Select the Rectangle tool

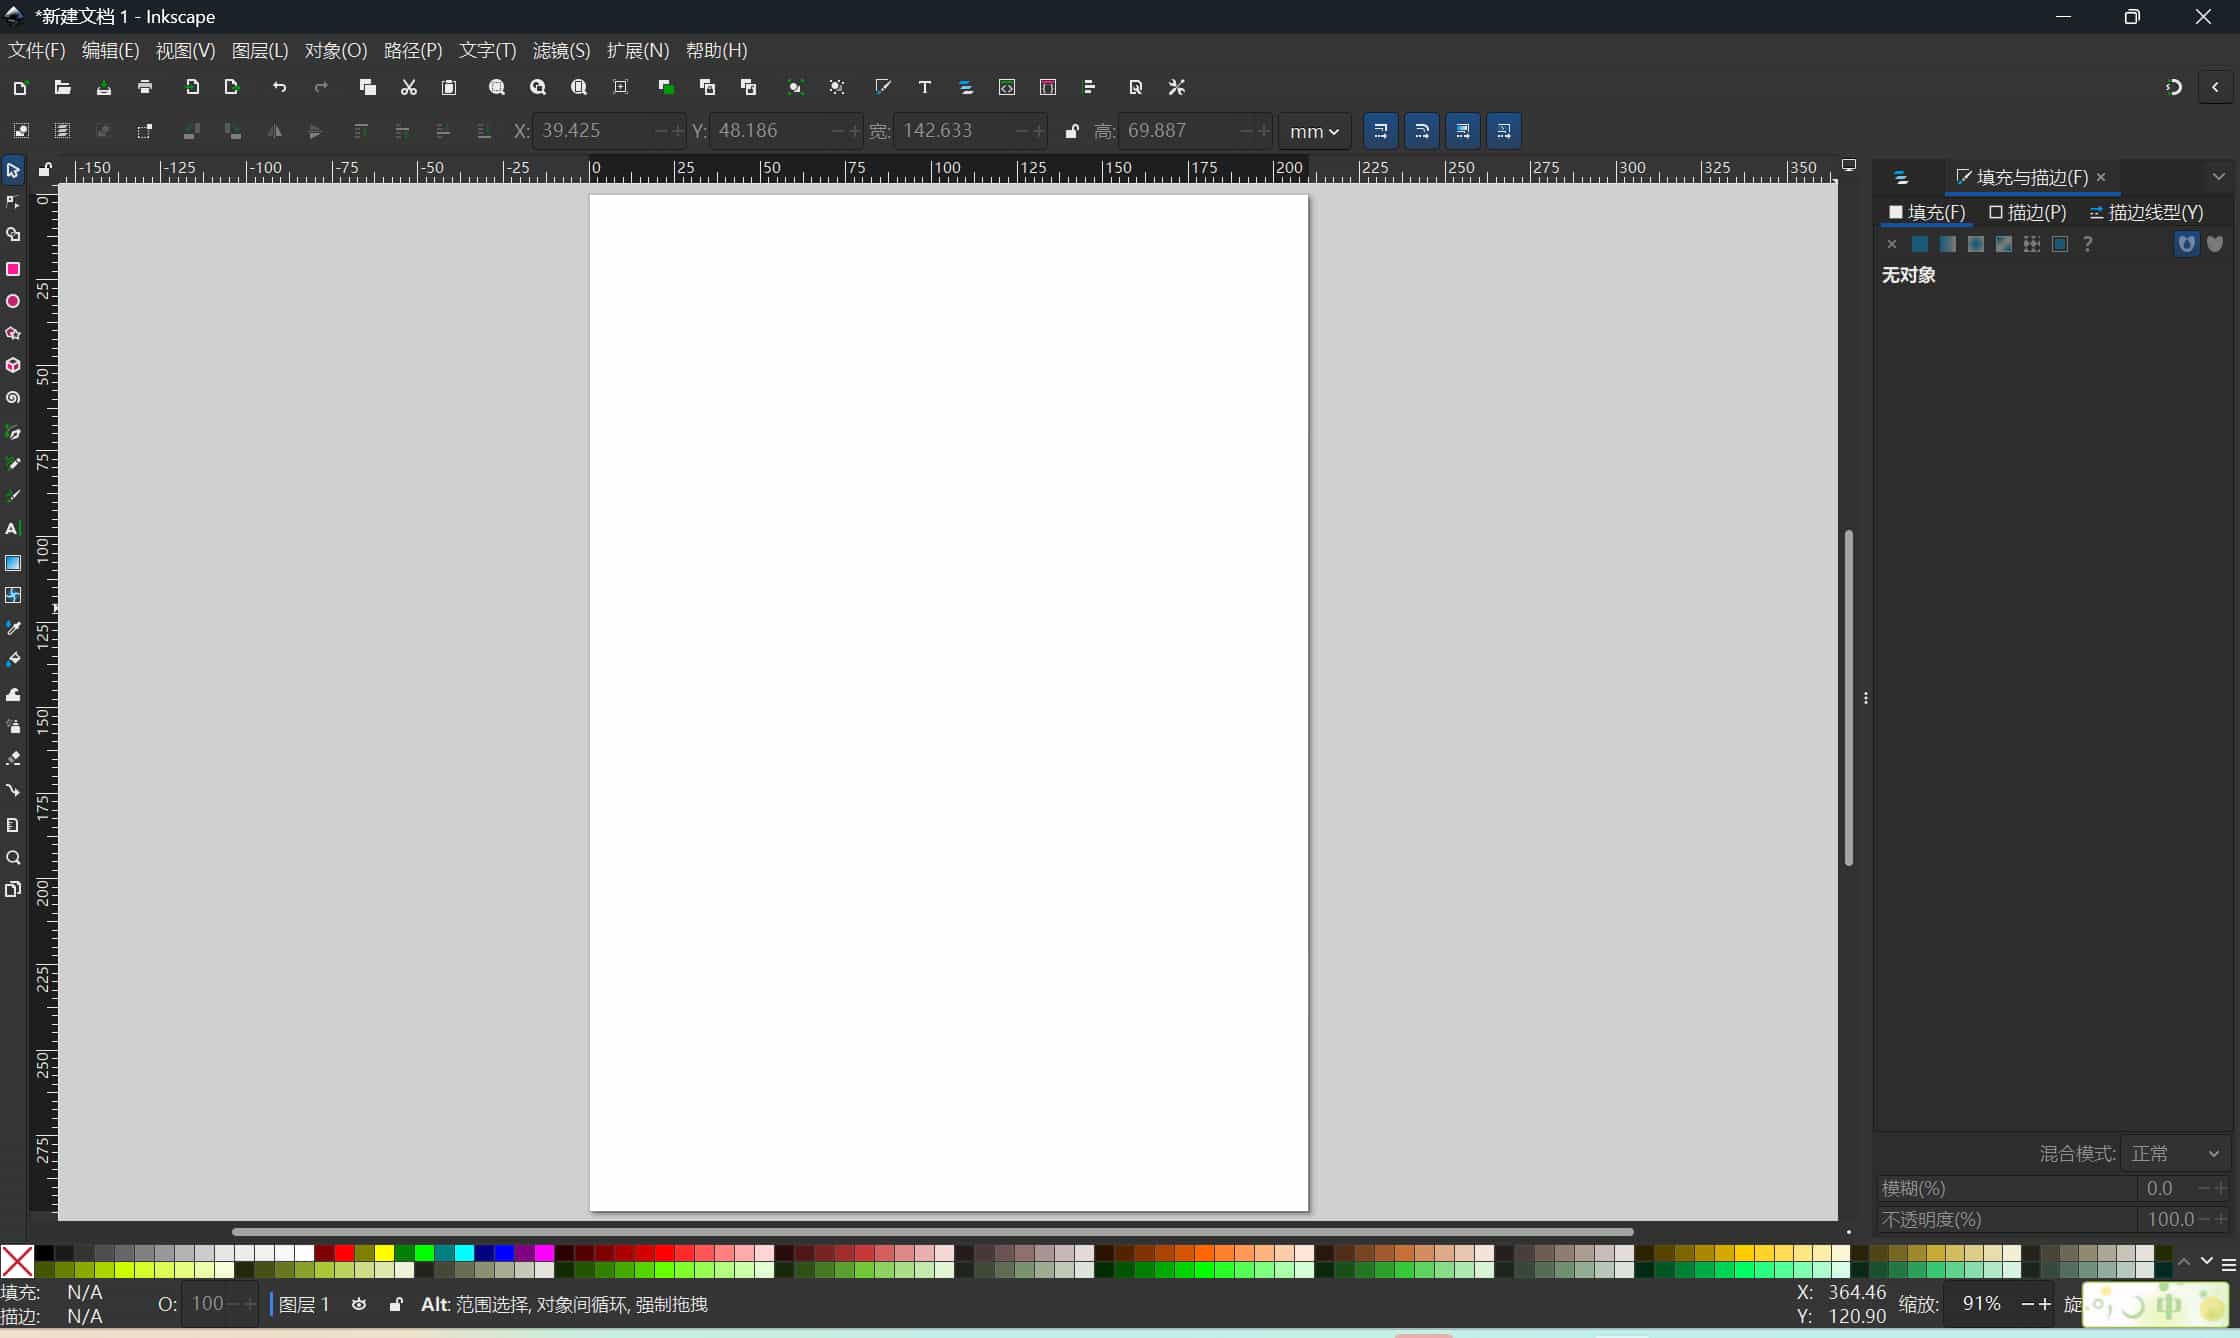13,269
